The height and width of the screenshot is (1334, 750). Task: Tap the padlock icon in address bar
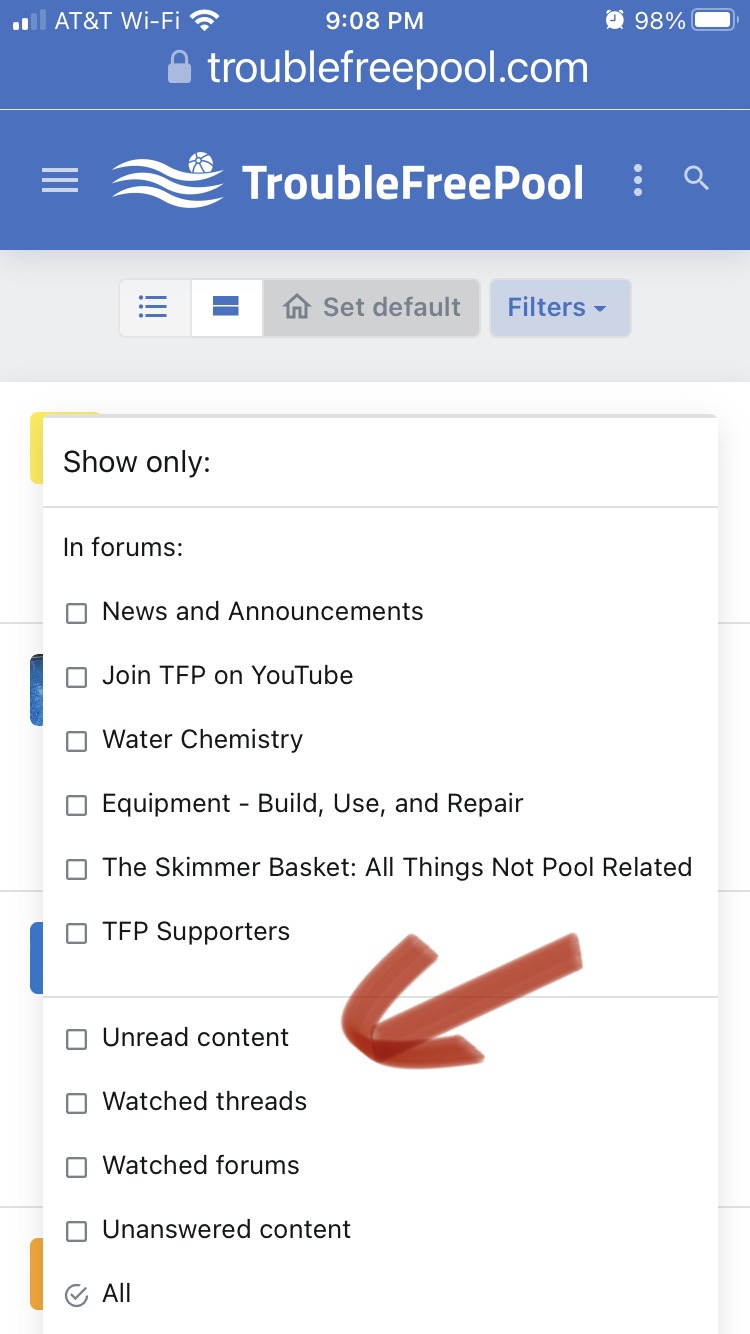coord(179,68)
